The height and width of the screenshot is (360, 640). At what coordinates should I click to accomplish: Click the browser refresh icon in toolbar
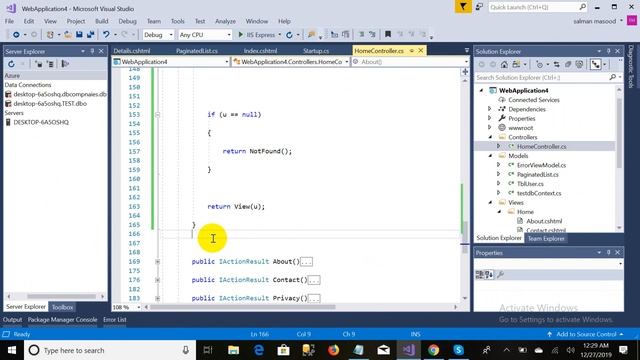pos(289,35)
